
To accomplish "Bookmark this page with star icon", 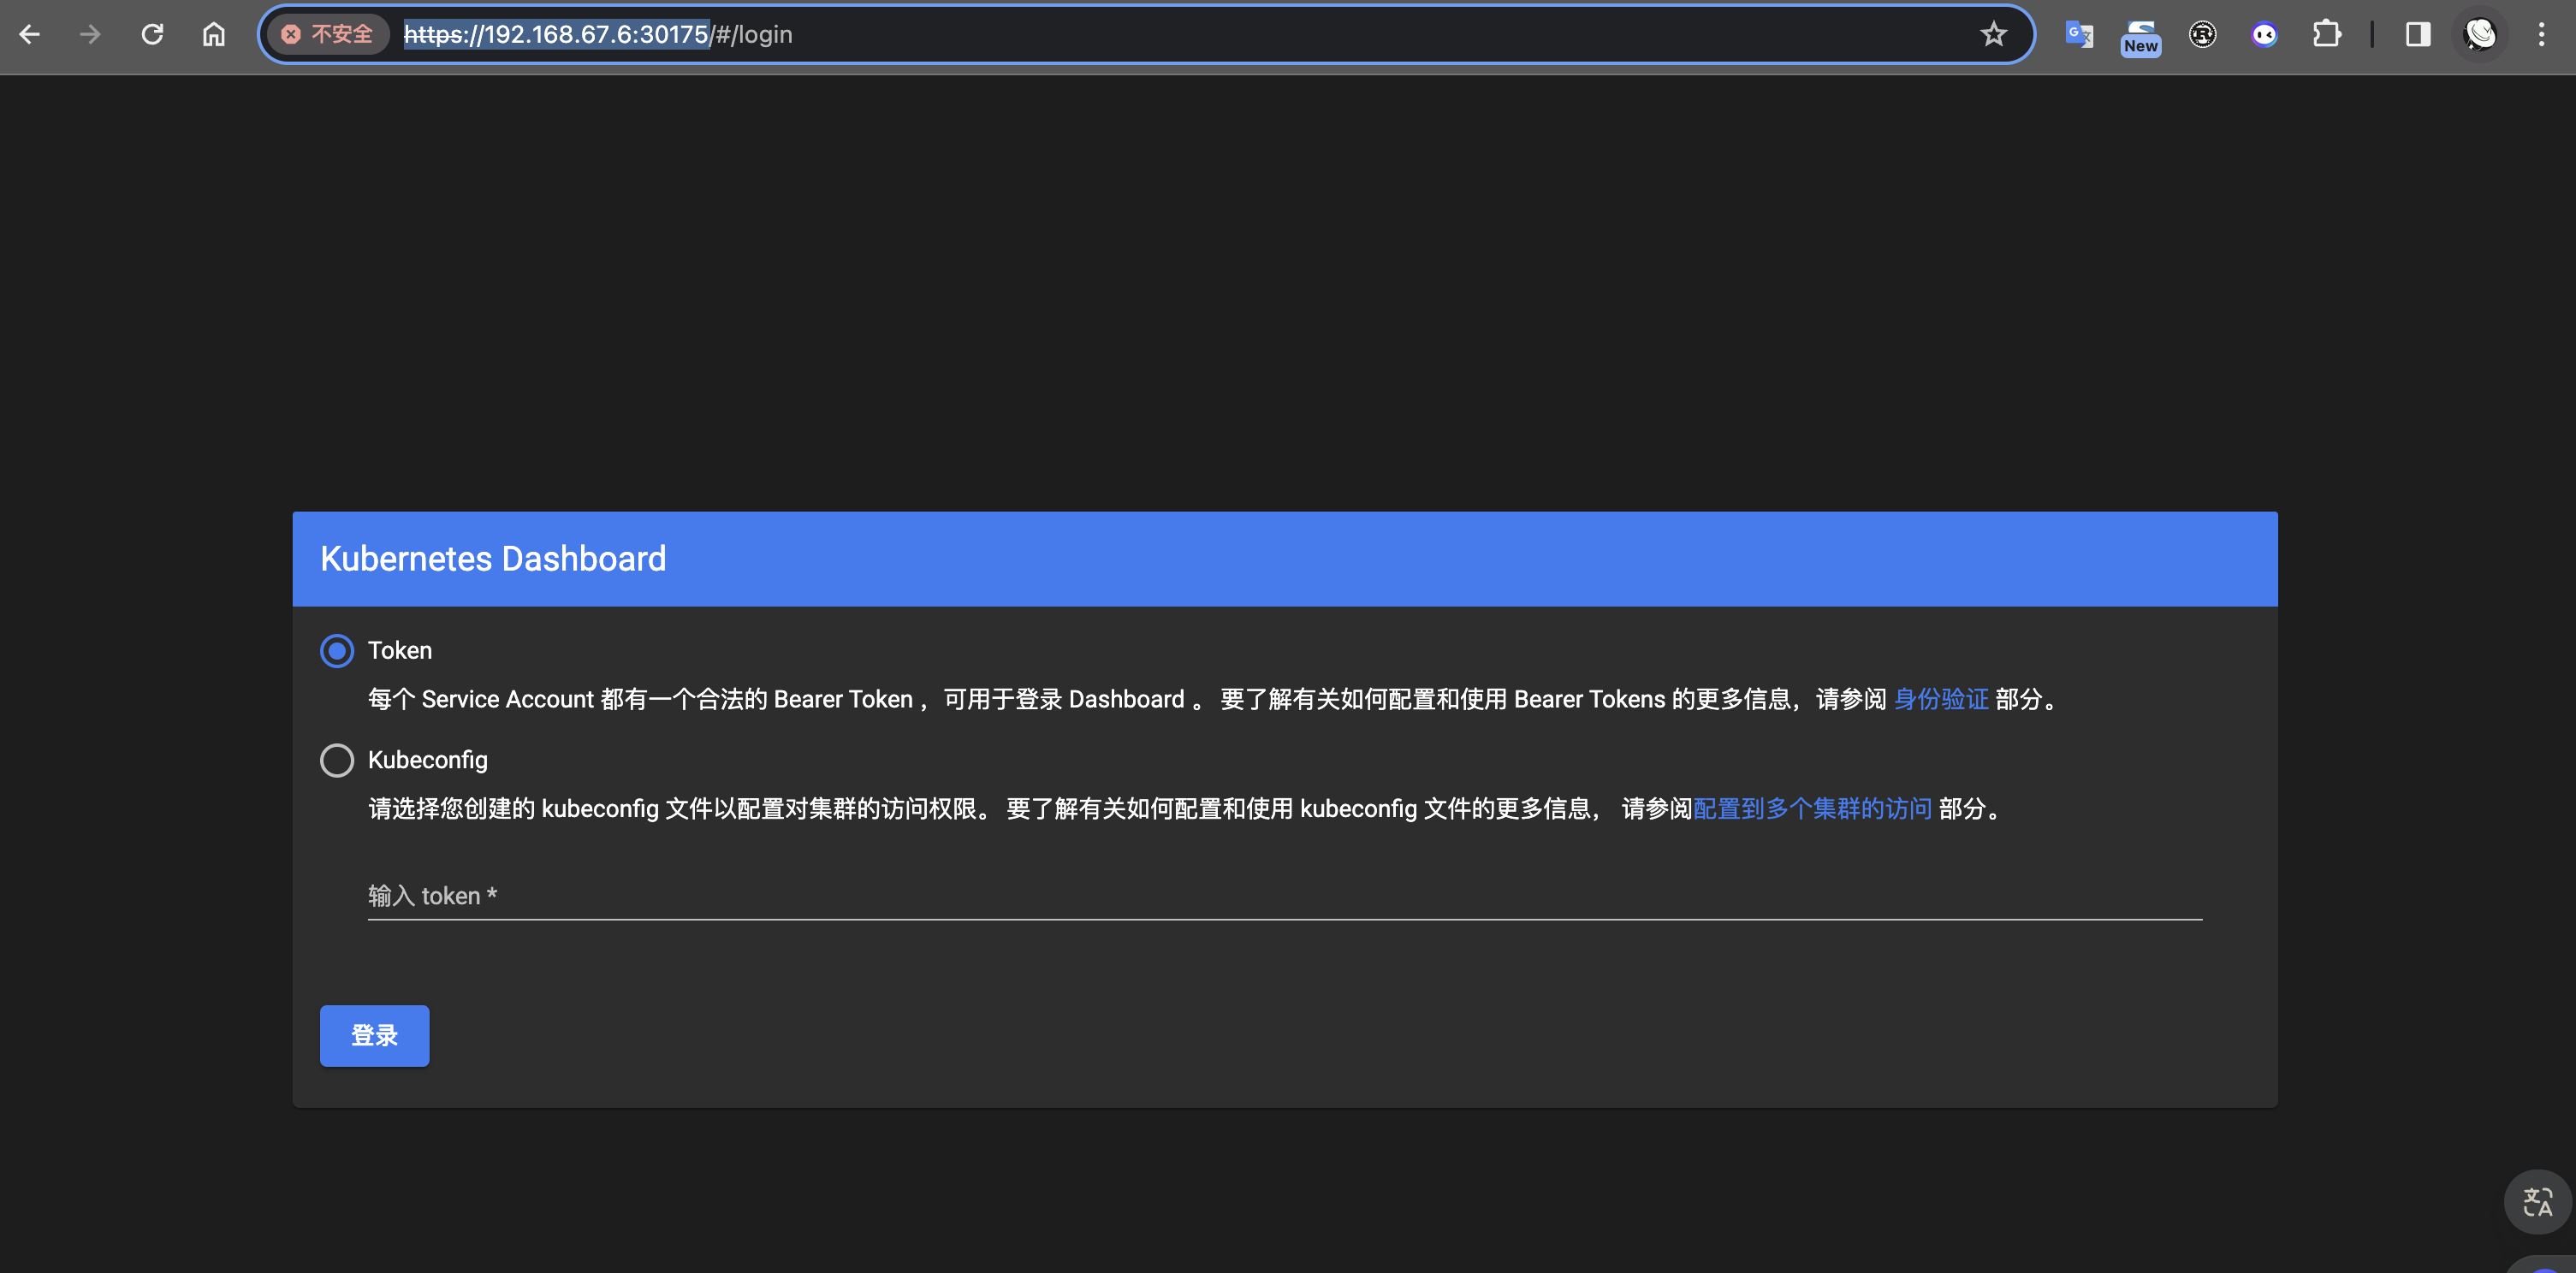I will (x=1993, y=34).
